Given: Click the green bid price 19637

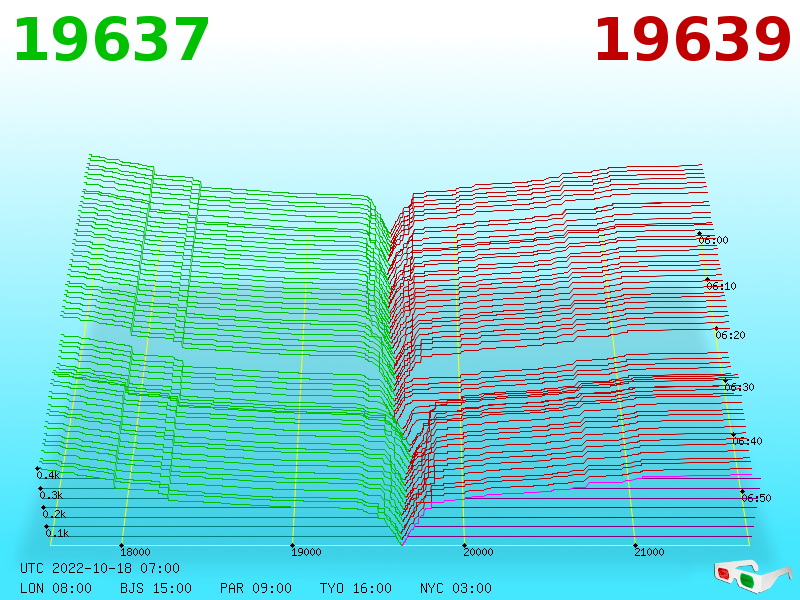Looking at the screenshot, I should (x=111, y=40).
